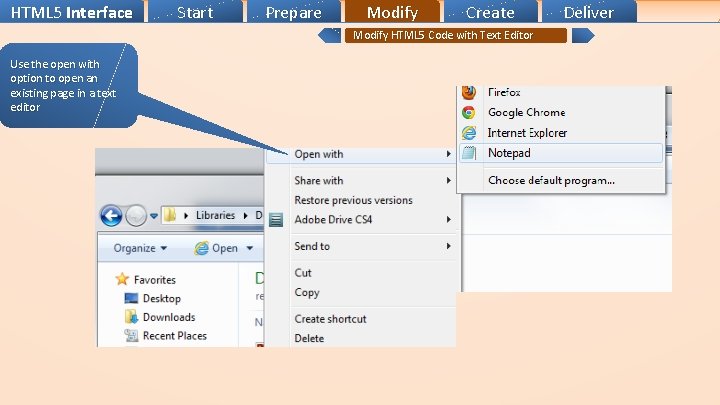Click the Recent Places icon
Image resolution: width=720 pixels, height=405 pixels.
131,336
